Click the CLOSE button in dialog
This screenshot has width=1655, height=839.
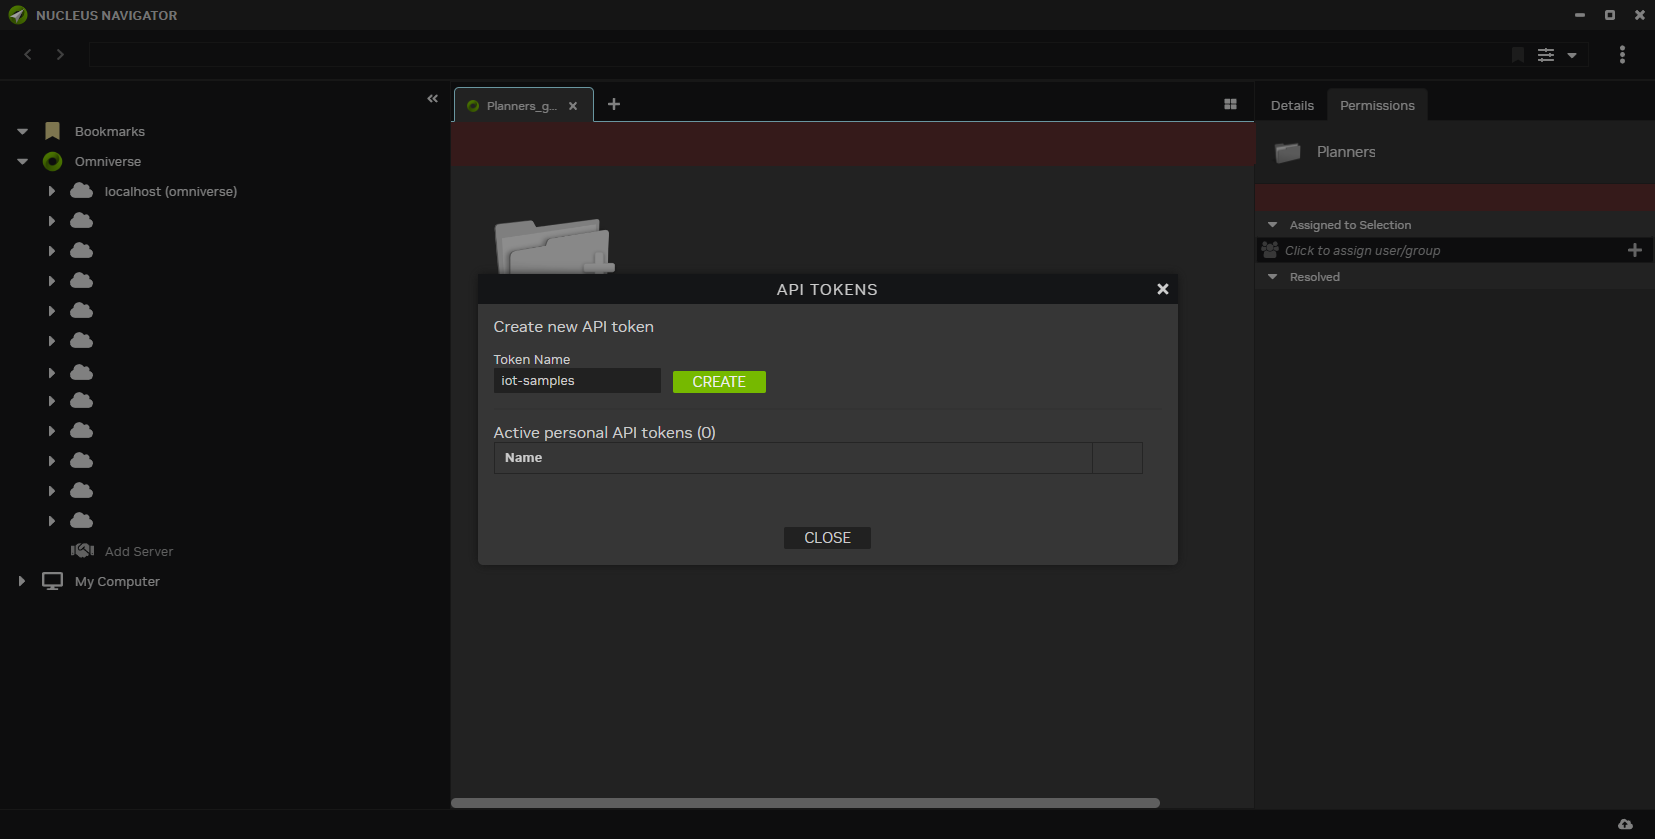click(x=827, y=538)
